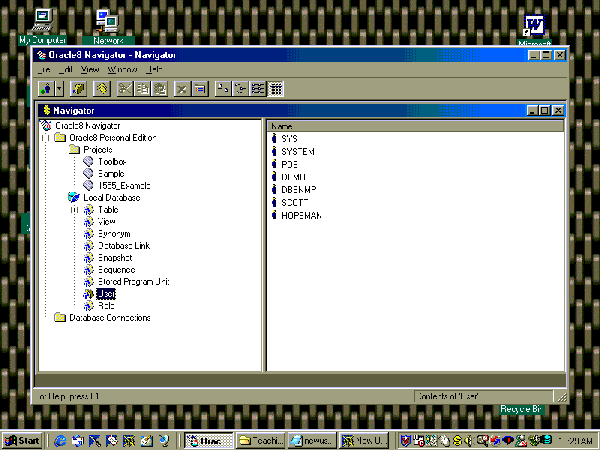Viewport: 600px width, 450px height.
Task: Select Oracle8 Navigator root tree item
Action: (88, 126)
